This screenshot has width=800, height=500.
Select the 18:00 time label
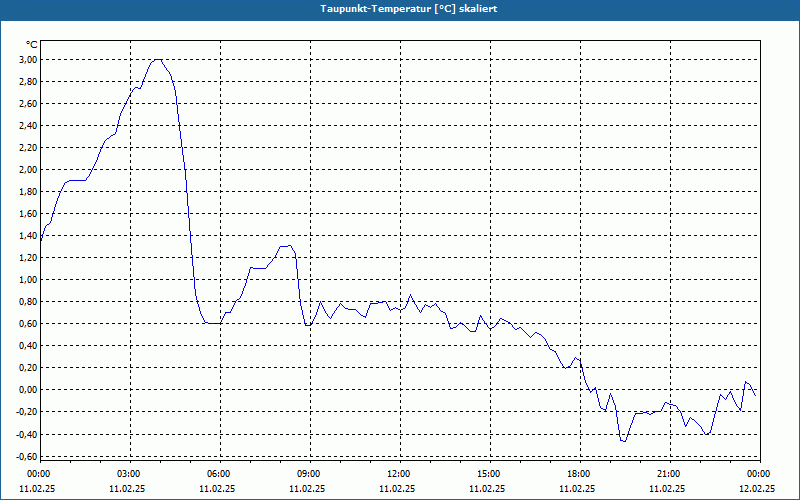click(581, 474)
